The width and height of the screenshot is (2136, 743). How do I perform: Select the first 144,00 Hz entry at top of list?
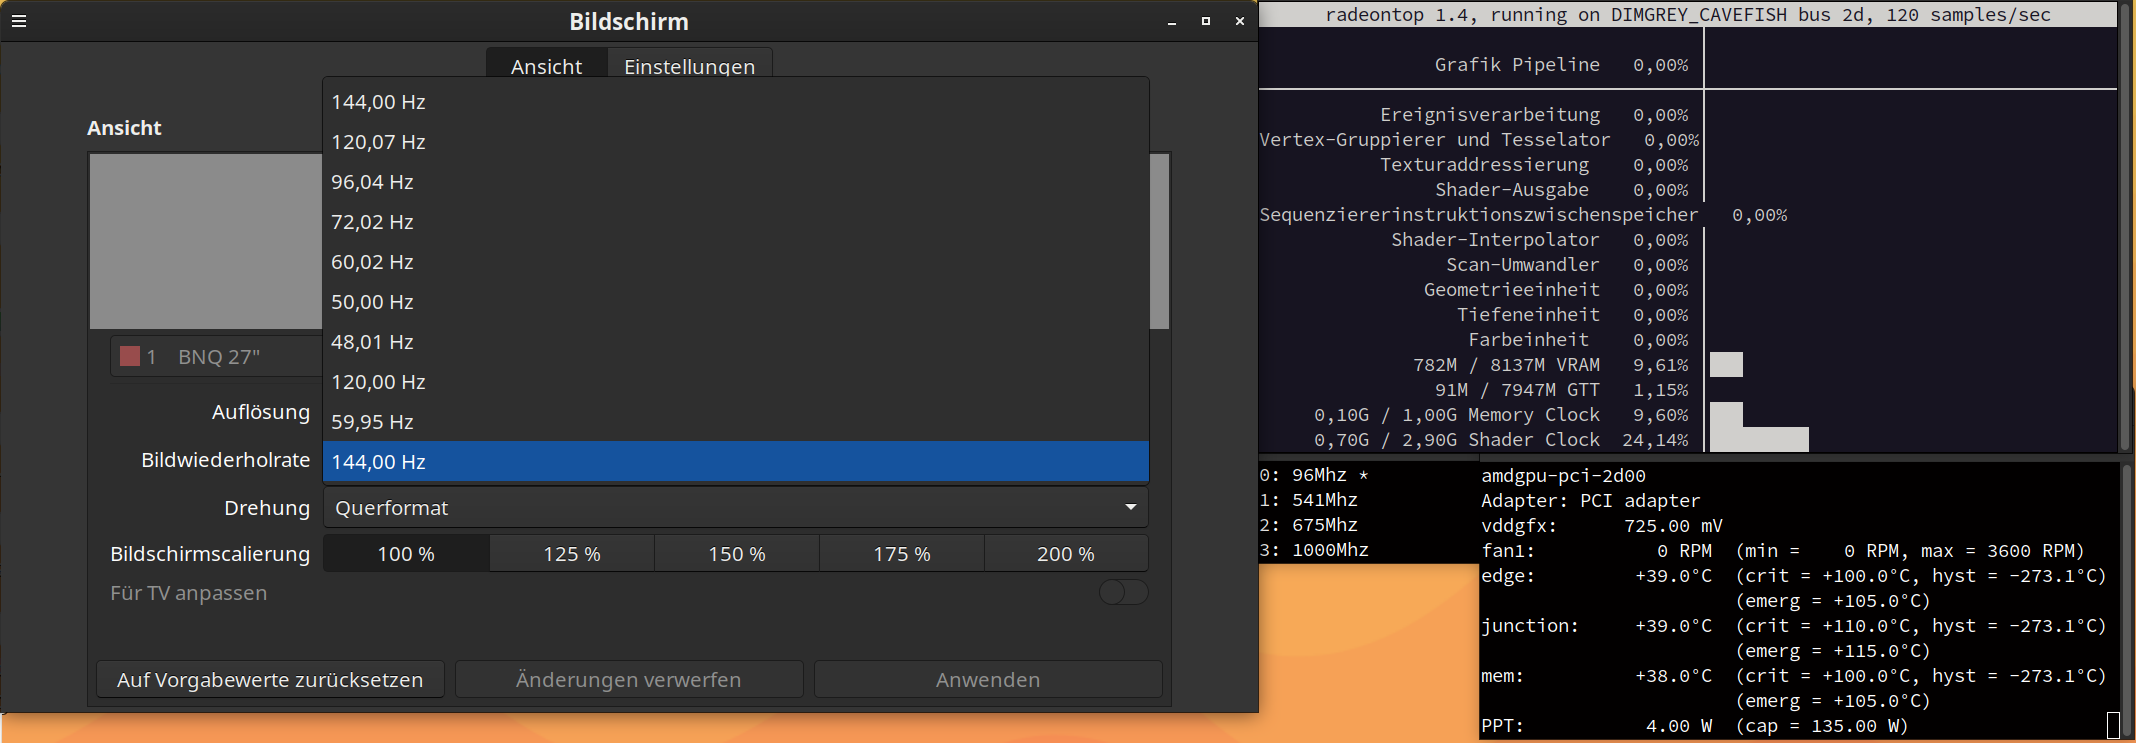pyautogui.click(x=736, y=102)
